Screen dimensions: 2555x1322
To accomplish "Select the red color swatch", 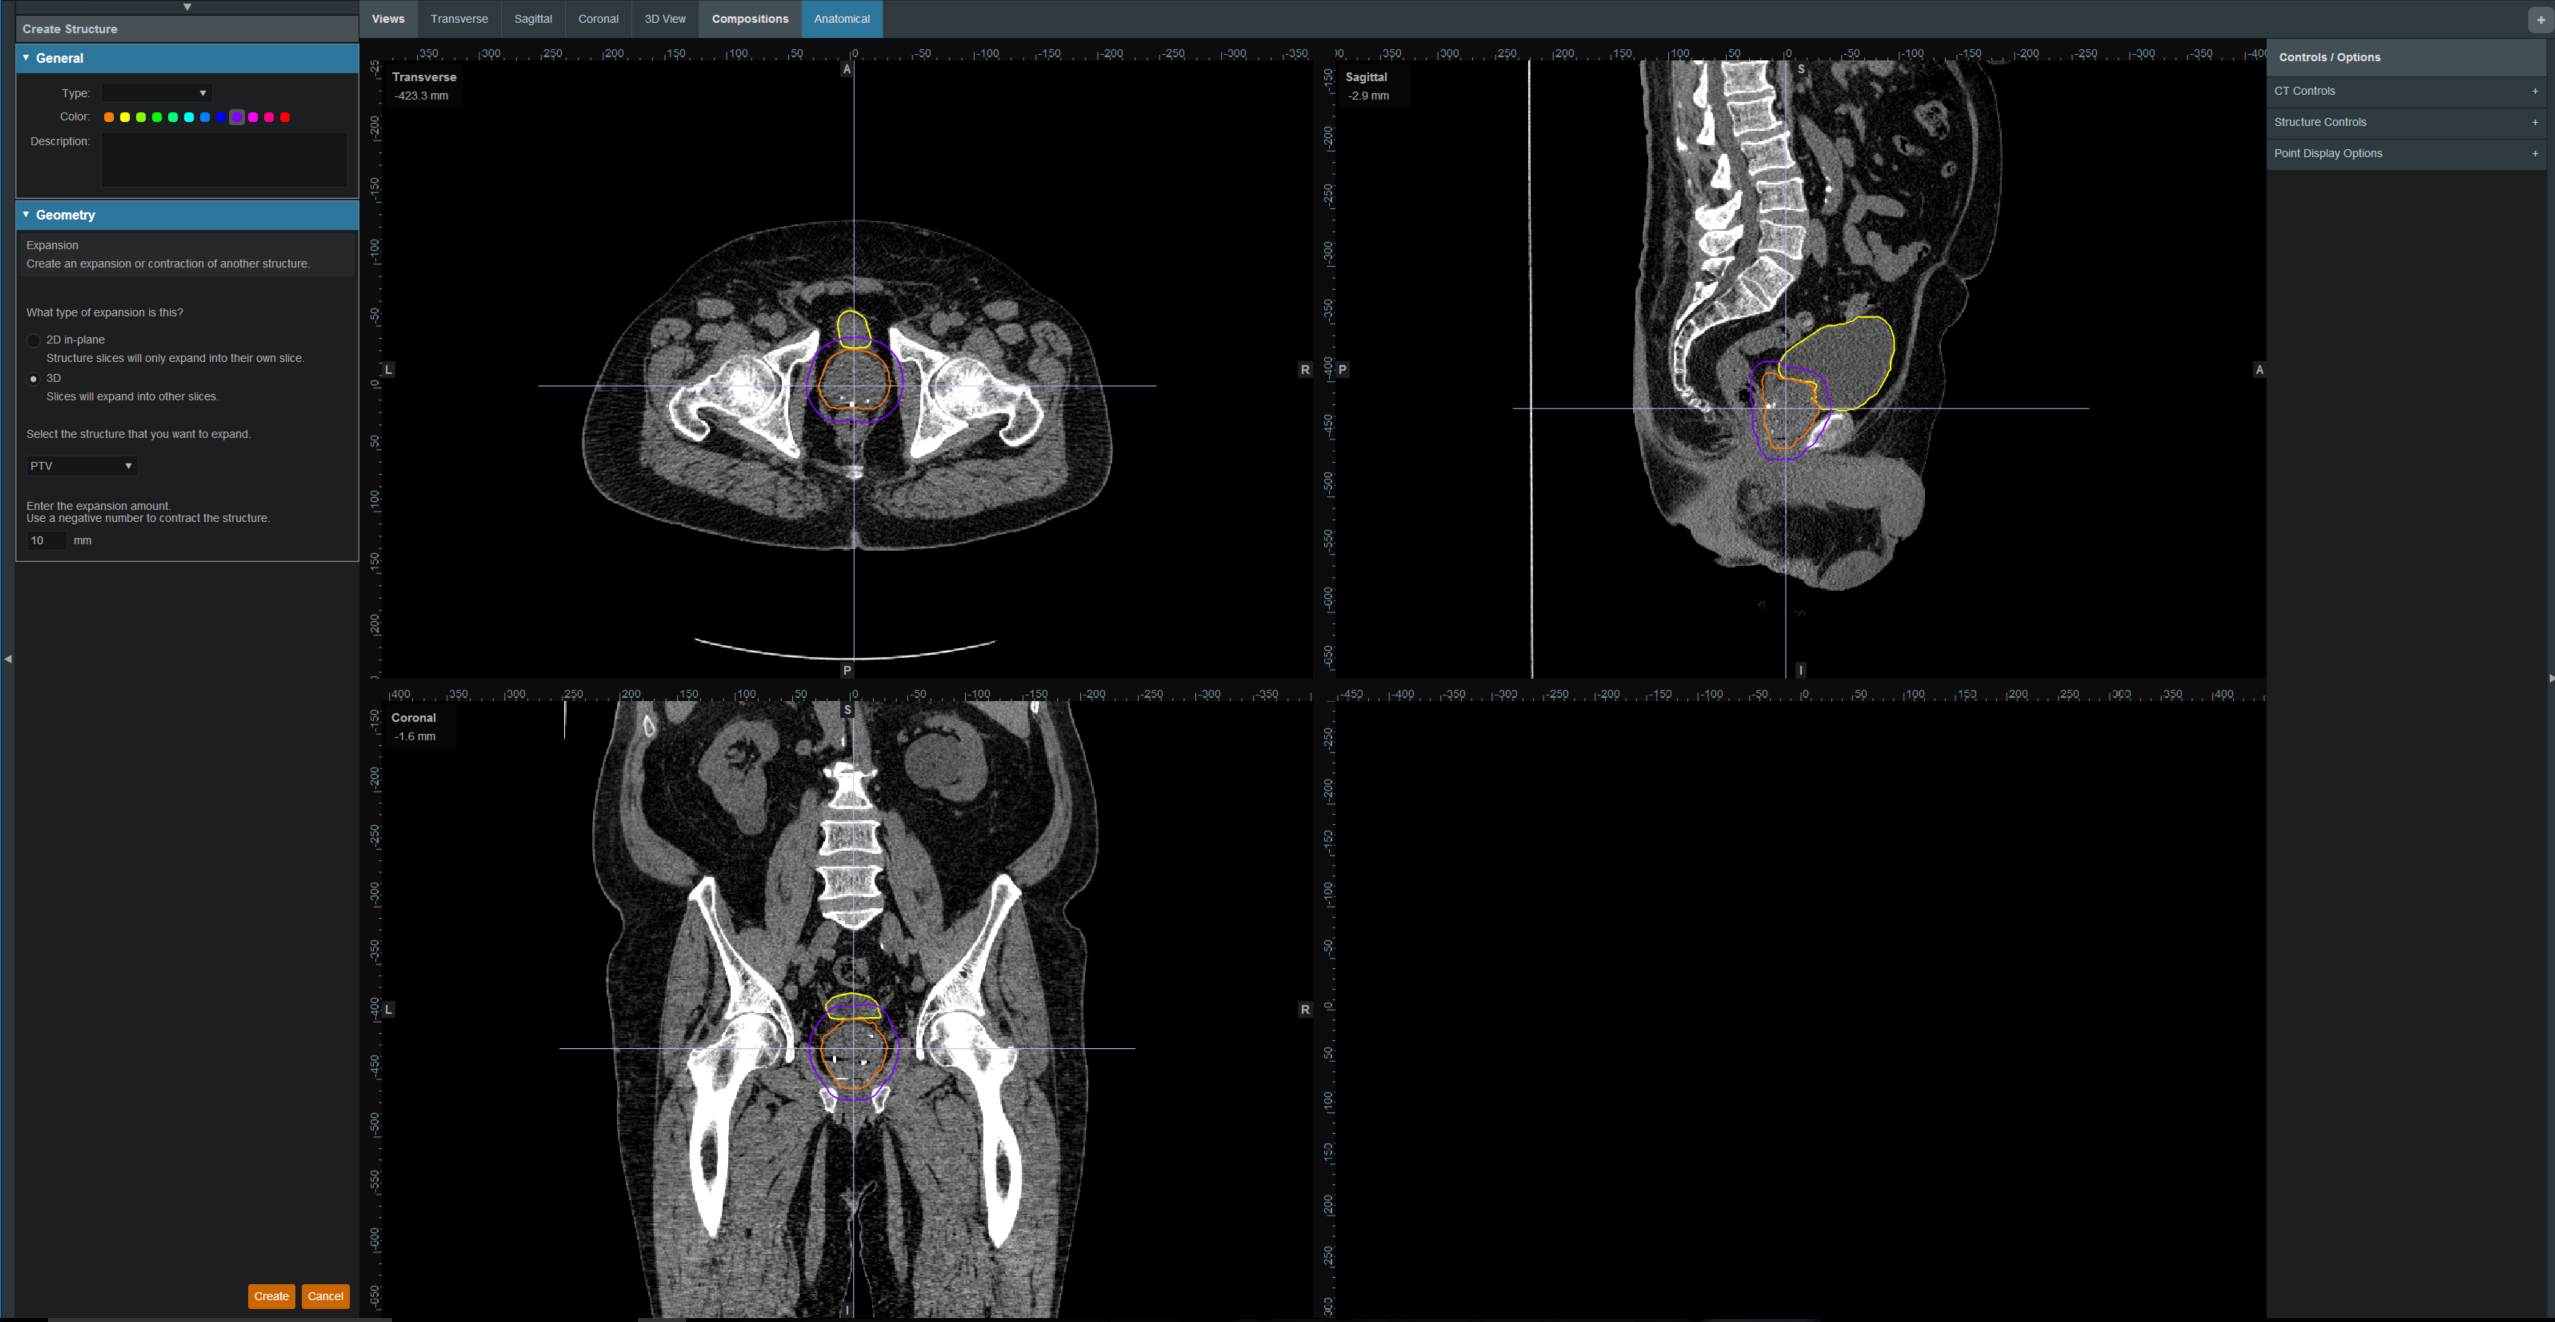I will click(285, 117).
